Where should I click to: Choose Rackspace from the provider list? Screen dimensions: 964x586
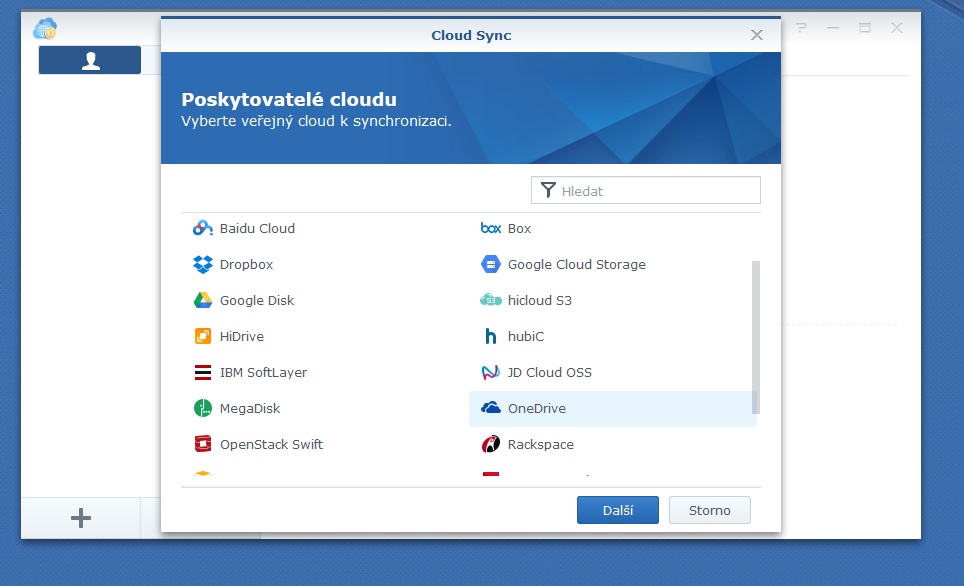[x=540, y=444]
